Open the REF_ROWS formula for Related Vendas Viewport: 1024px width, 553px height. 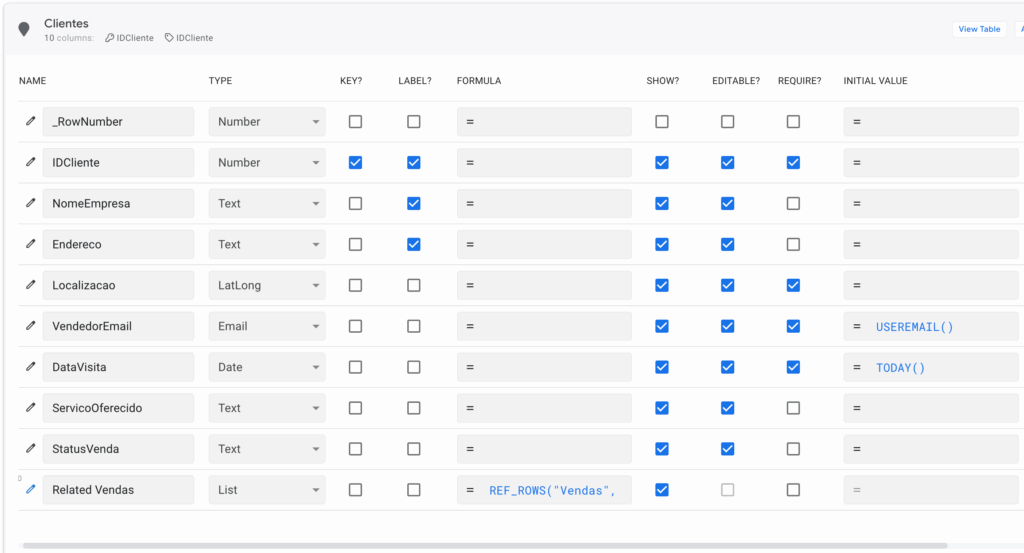[x=545, y=490]
